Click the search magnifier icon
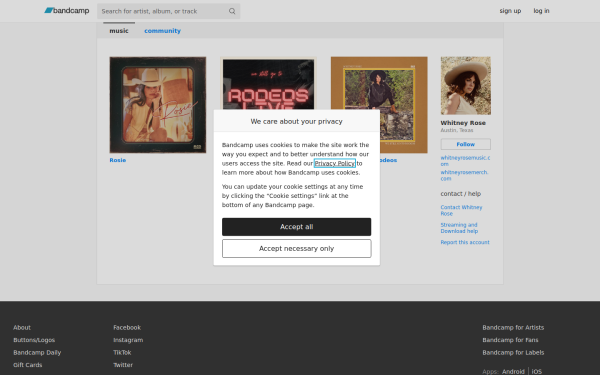The width and height of the screenshot is (600, 375). pyautogui.click(x=232, y=11)
